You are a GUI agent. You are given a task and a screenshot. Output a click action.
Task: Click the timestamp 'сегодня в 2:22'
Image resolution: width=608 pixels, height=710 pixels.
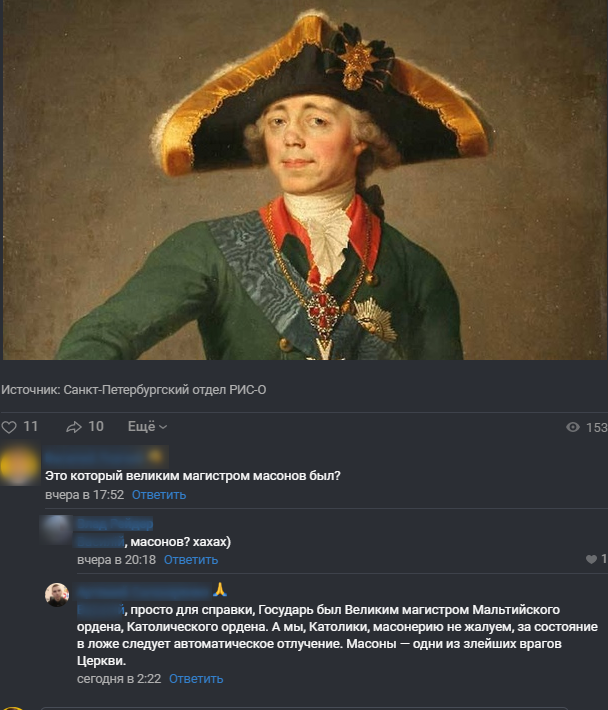(x=119, y=679)
